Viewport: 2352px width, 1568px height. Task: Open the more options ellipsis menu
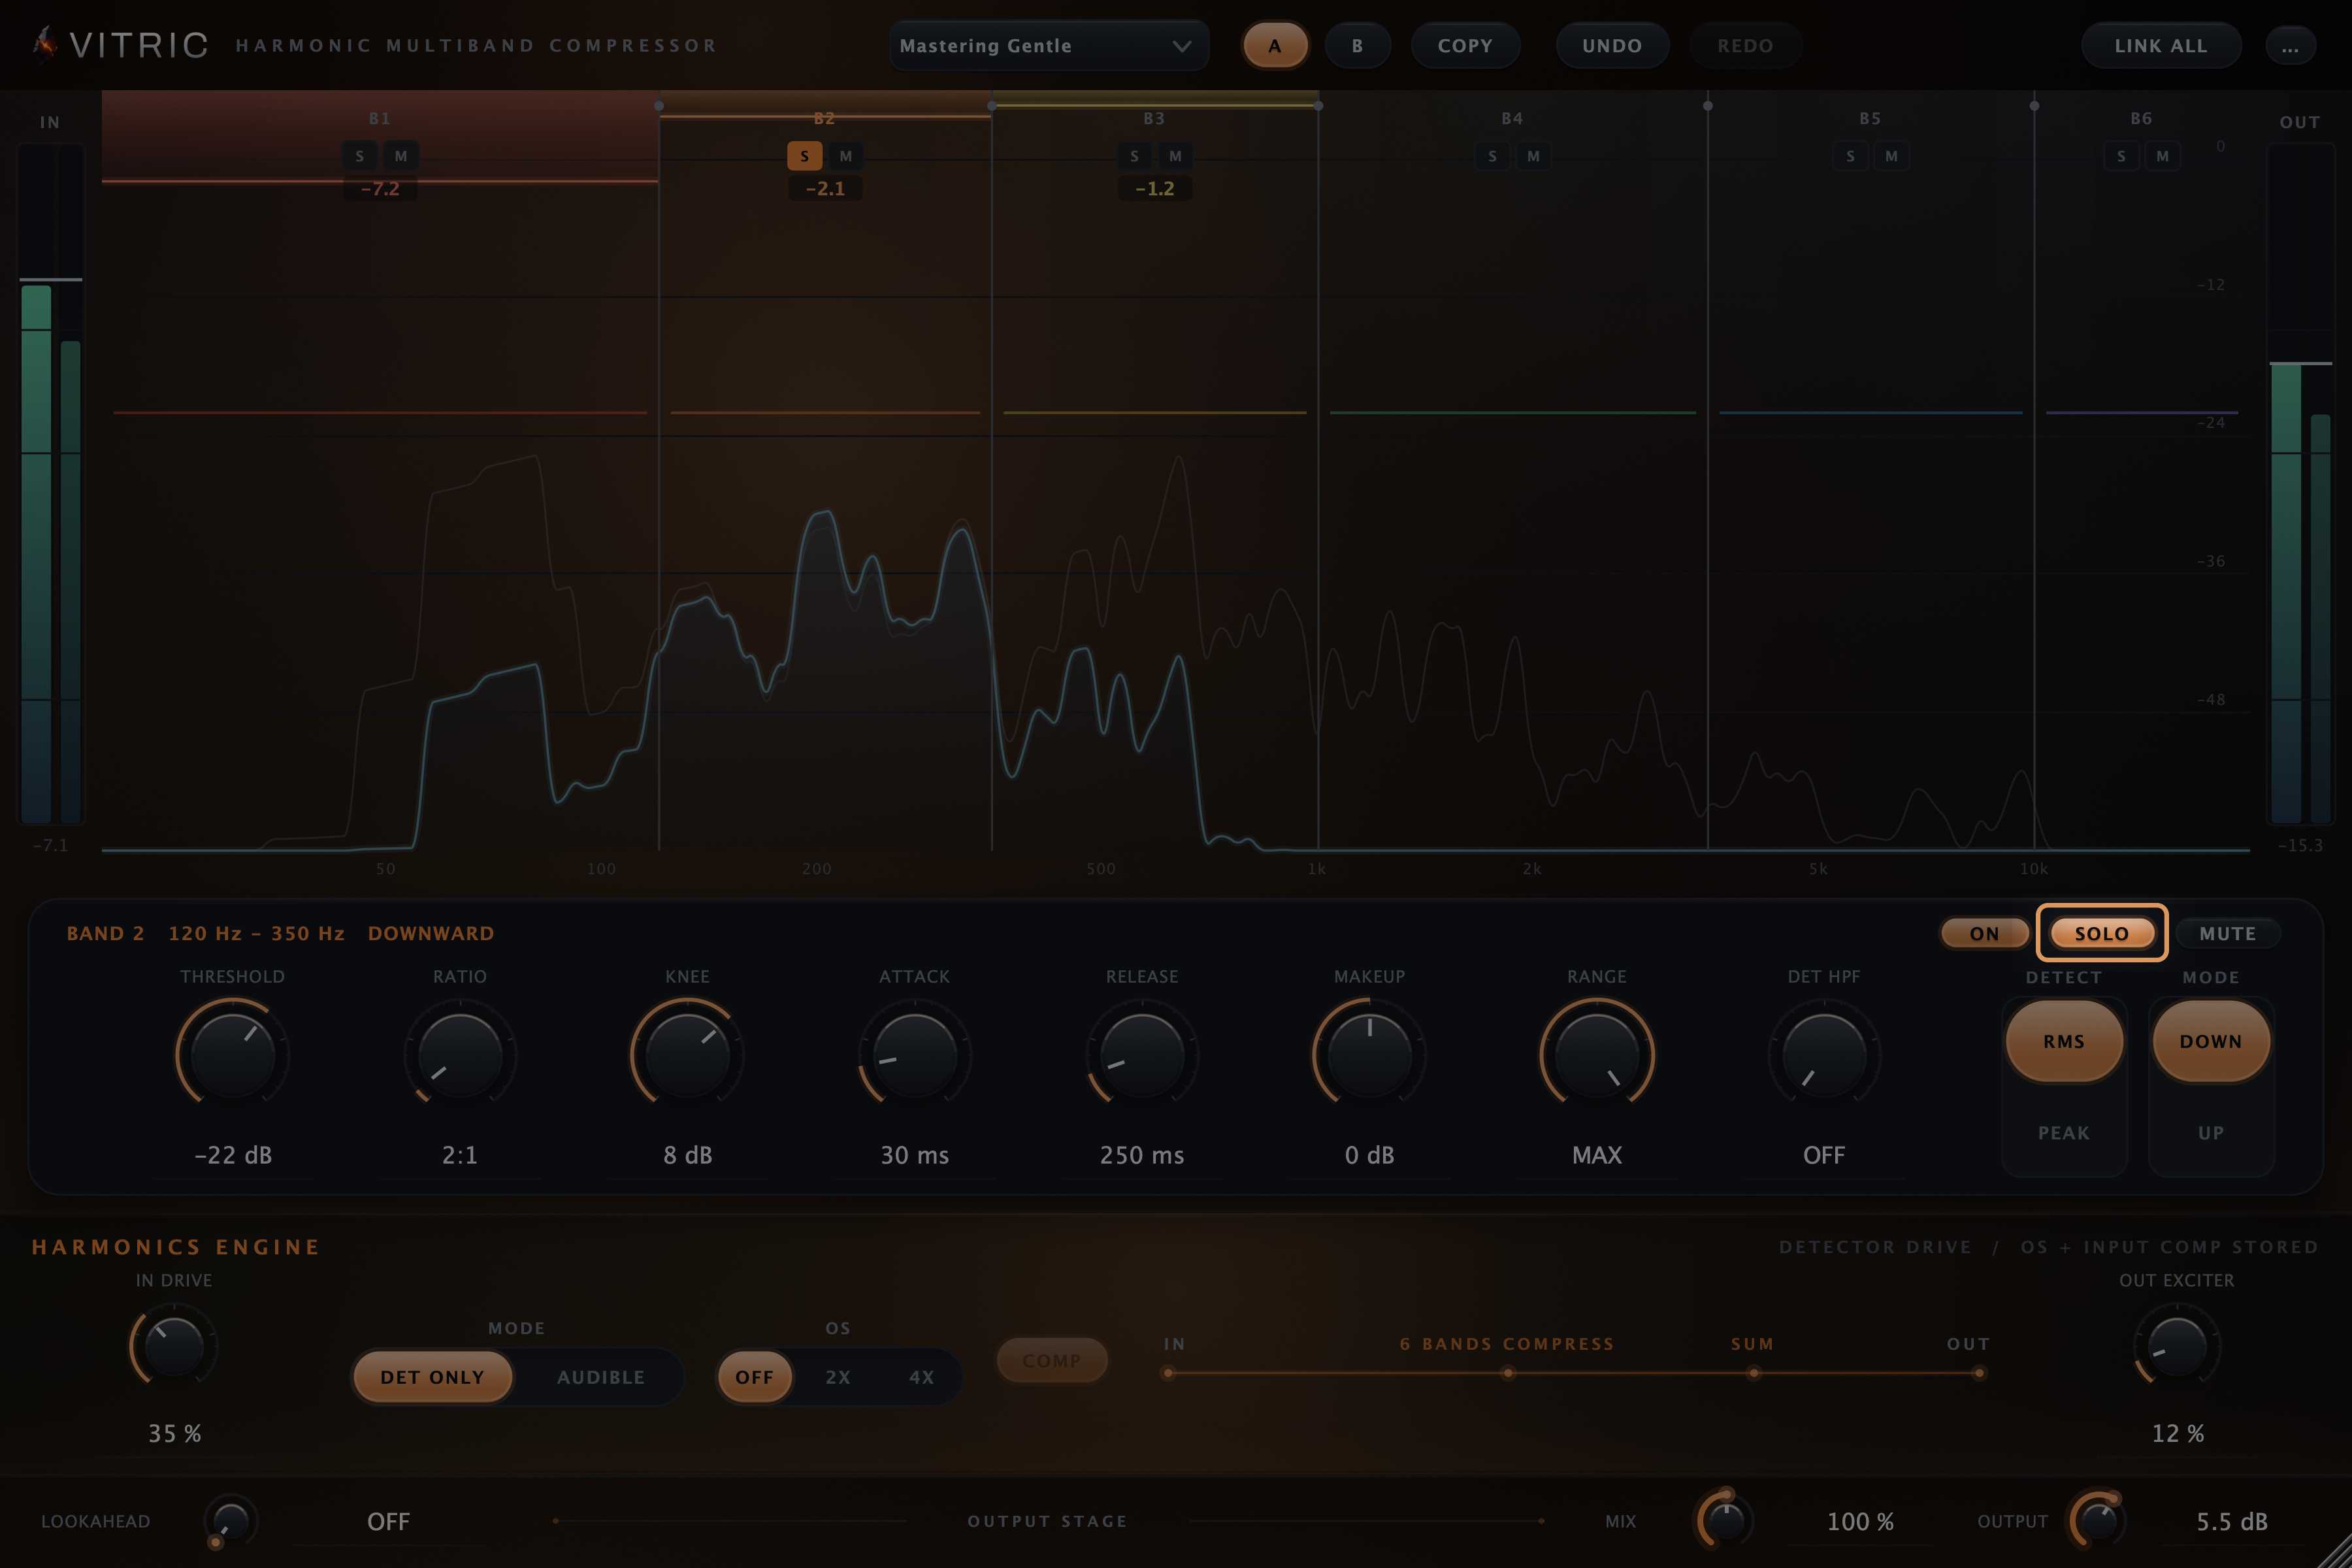(2290, 46)
